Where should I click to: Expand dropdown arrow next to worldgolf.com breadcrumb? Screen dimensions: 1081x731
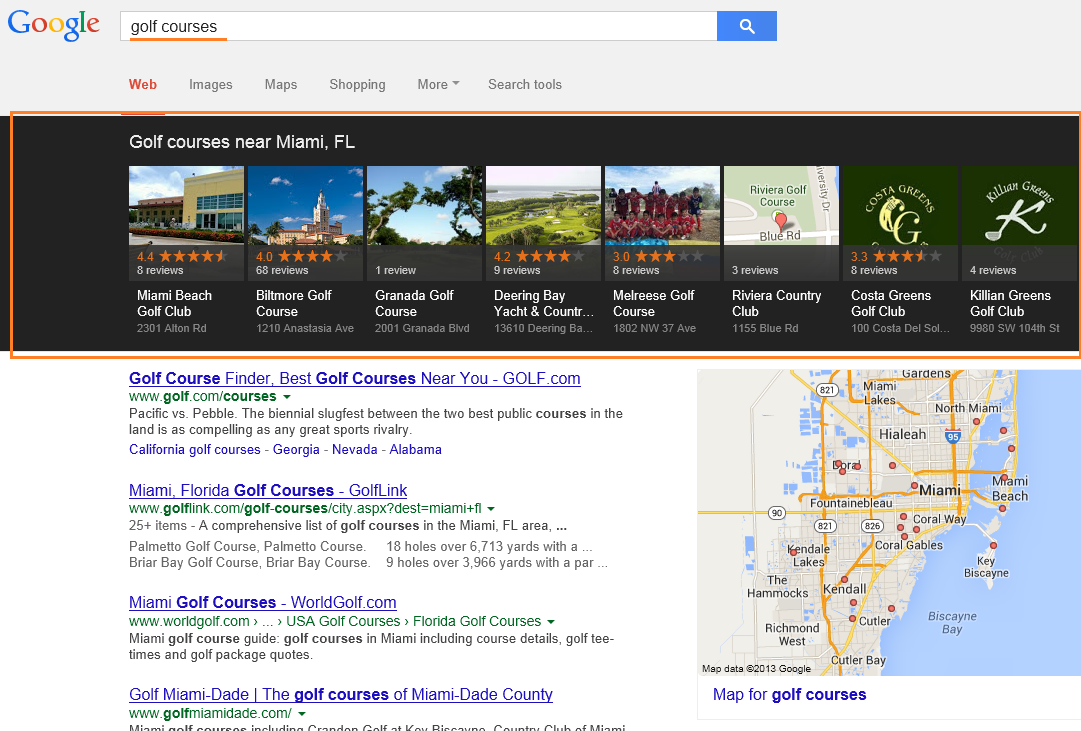pos(550,621)
